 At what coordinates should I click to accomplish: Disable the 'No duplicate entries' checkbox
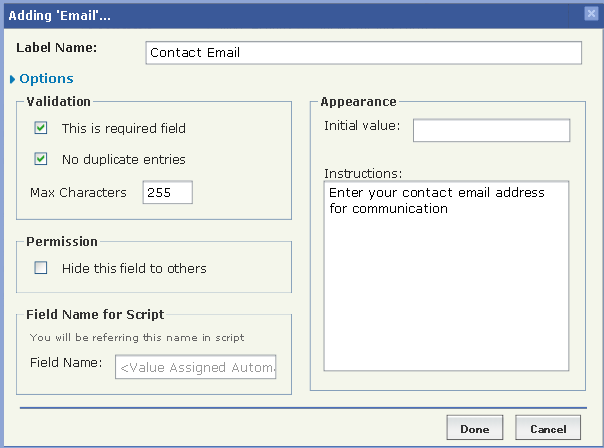coord(41,159)
